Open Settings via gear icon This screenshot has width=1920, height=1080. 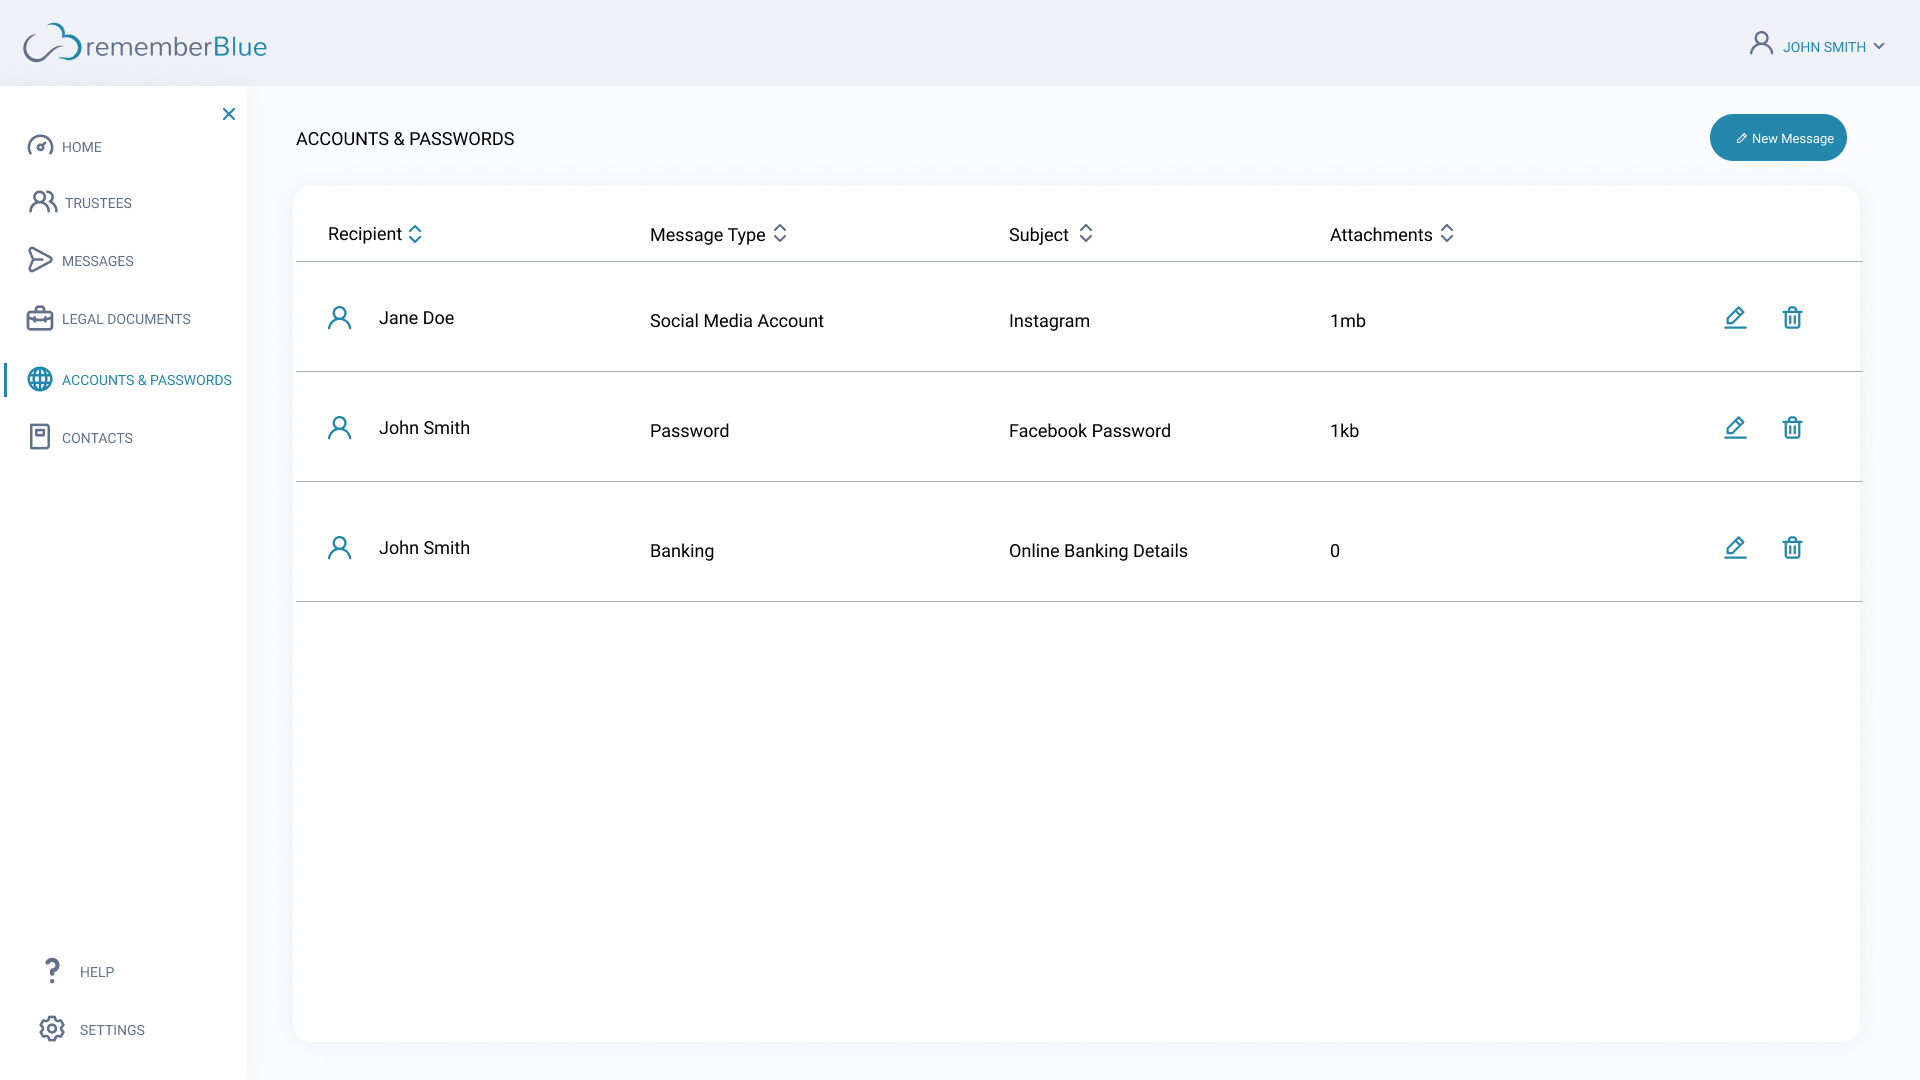coord(52,1029)
